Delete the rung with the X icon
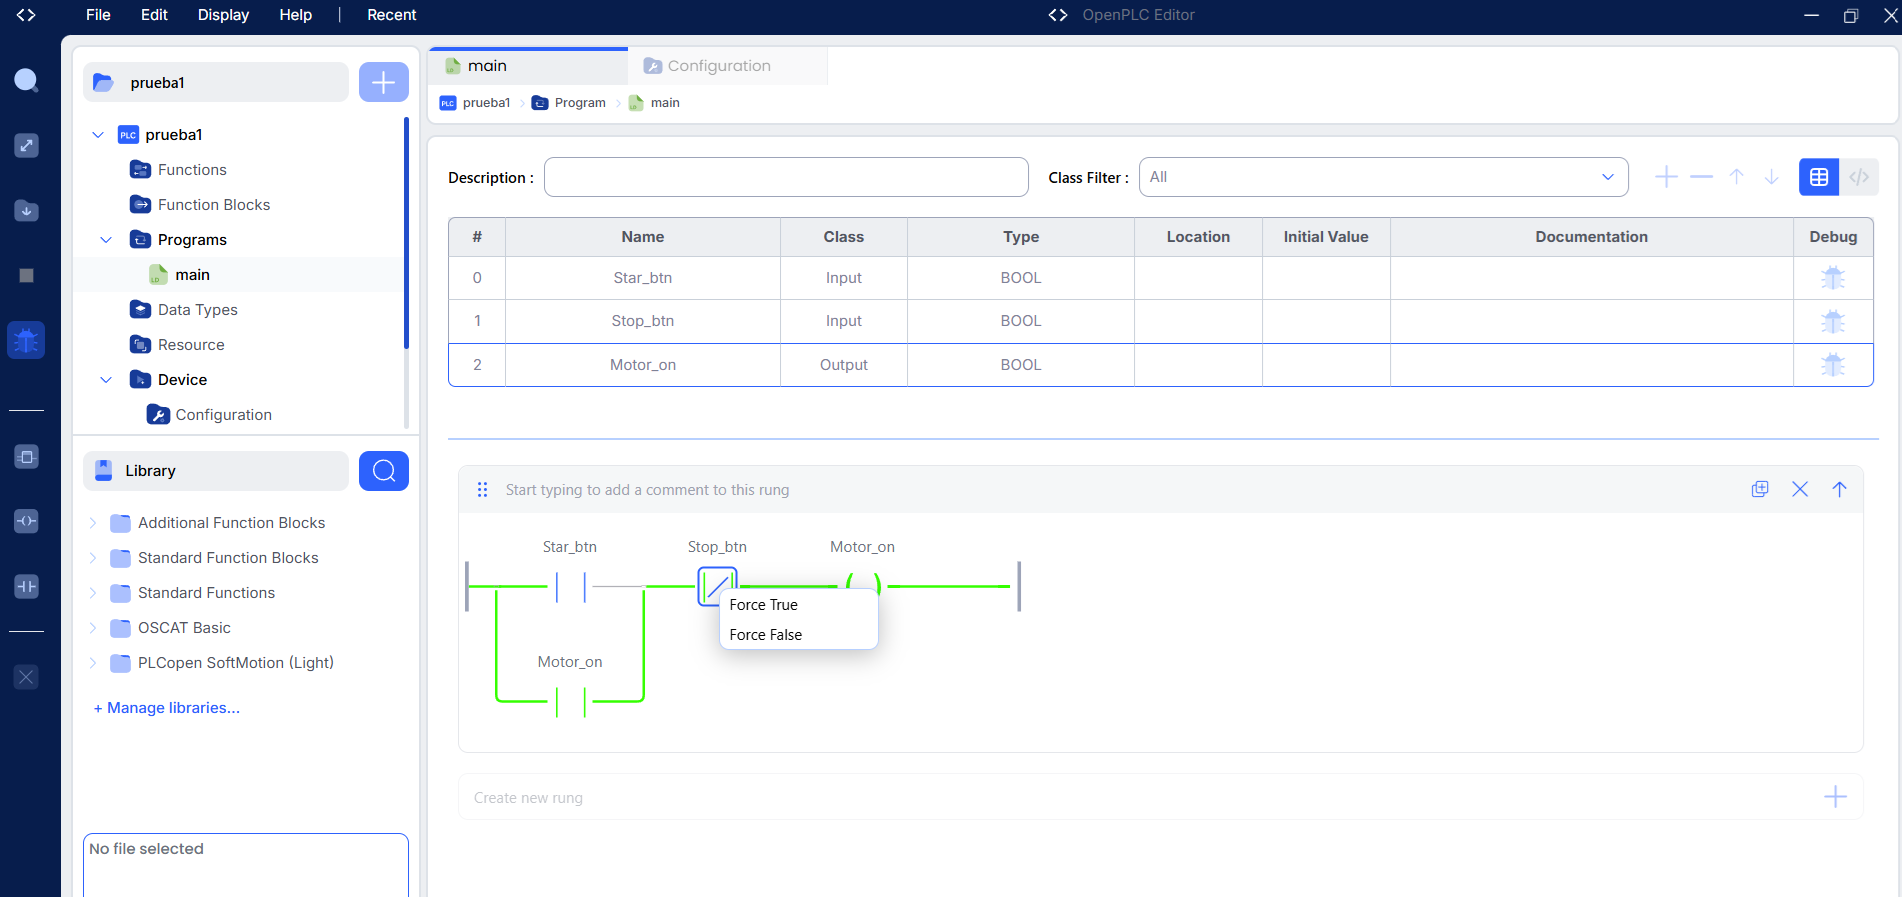 [1800, 489]
